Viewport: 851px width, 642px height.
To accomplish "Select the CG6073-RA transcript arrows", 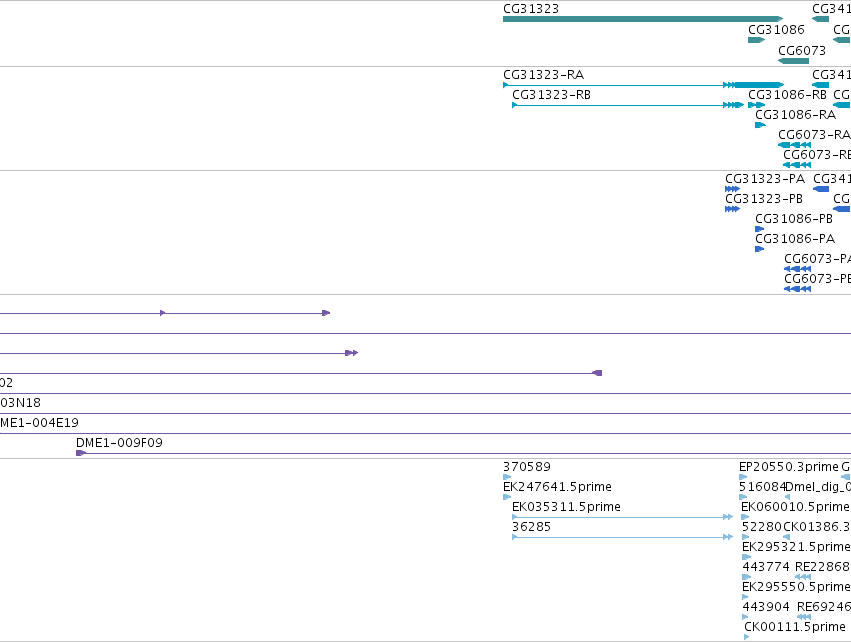I will pyautogui.click(x=795, y=145).
